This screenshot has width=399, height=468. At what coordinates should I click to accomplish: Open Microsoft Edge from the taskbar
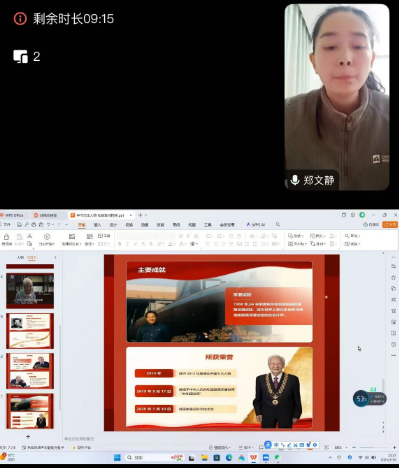tap(229, 458)
